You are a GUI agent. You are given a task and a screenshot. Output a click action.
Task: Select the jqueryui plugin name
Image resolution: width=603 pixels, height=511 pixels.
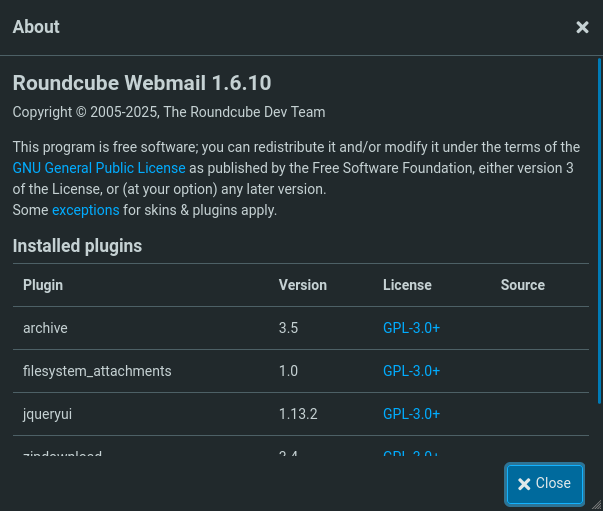[x=46, y=414]
